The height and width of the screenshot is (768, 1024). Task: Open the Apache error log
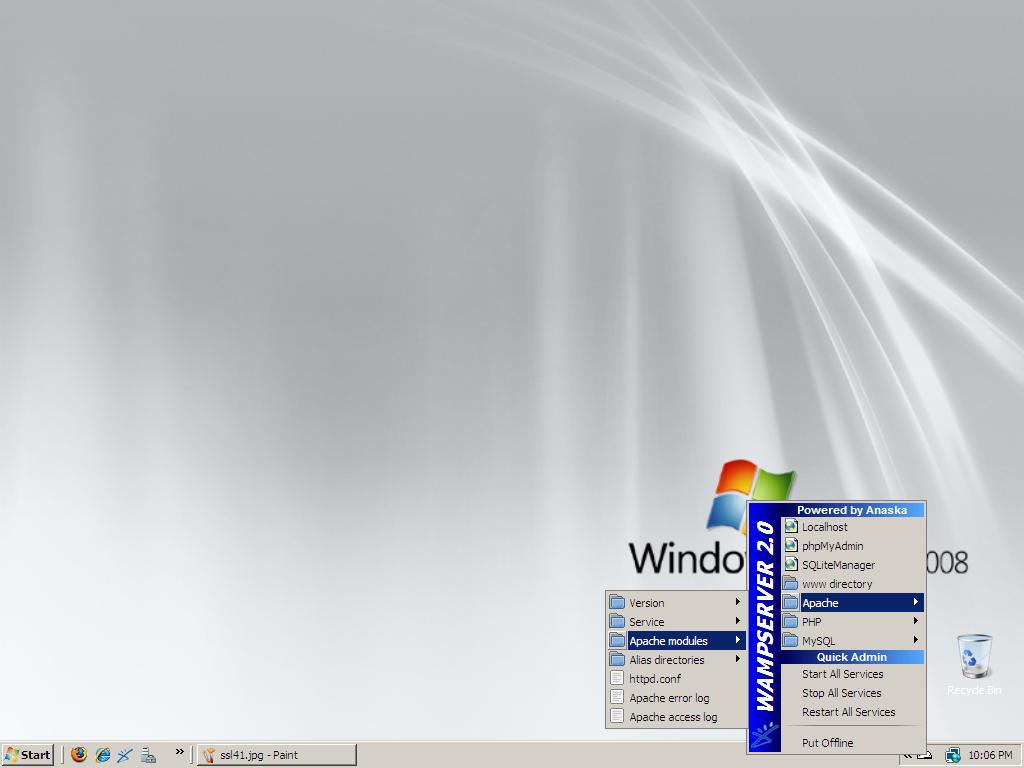pos(669,698)
